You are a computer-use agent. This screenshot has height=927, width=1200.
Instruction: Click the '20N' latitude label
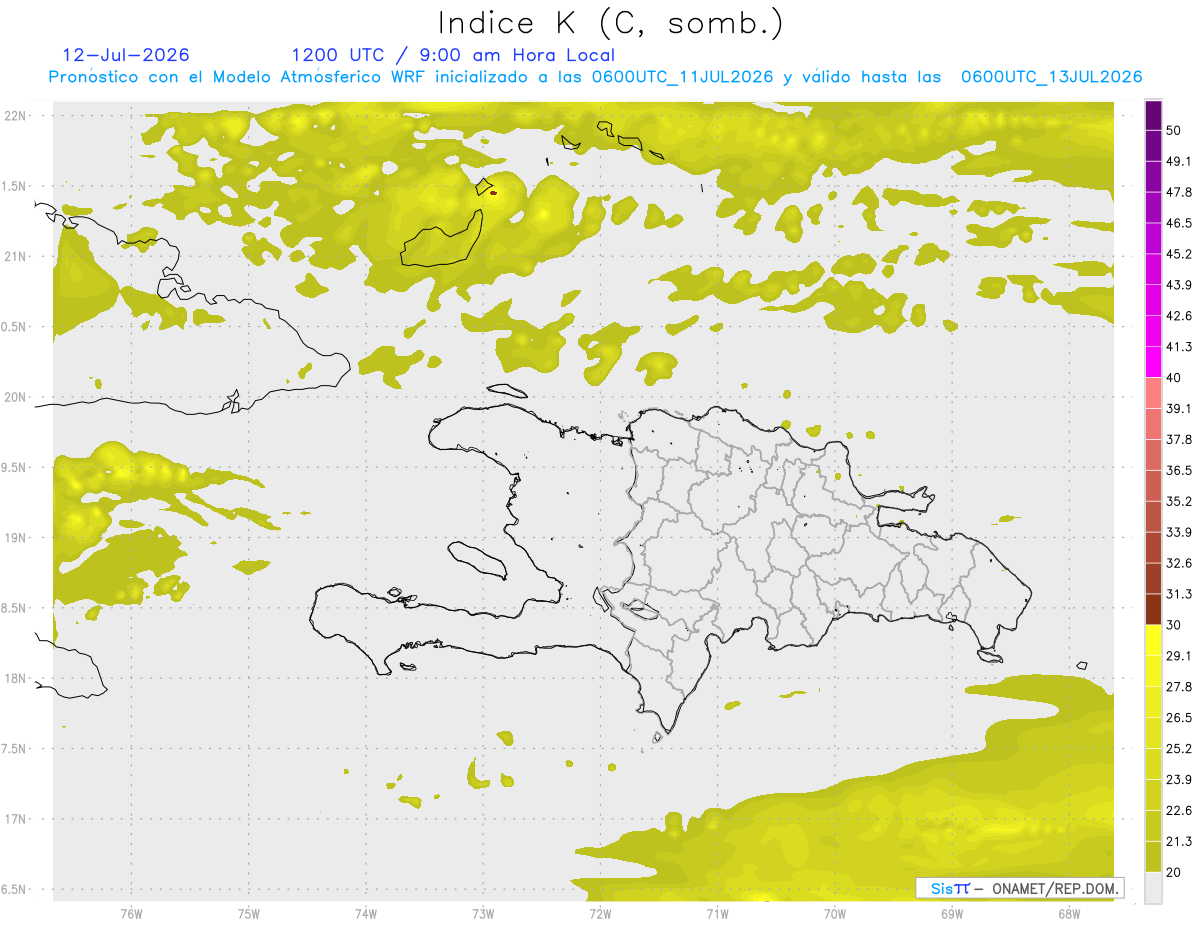14,397
